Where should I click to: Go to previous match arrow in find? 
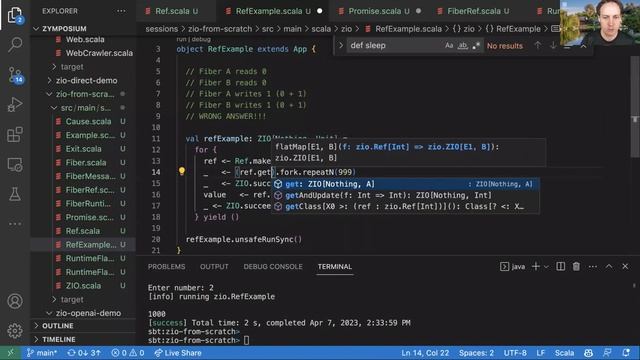[x=538, y=45]
